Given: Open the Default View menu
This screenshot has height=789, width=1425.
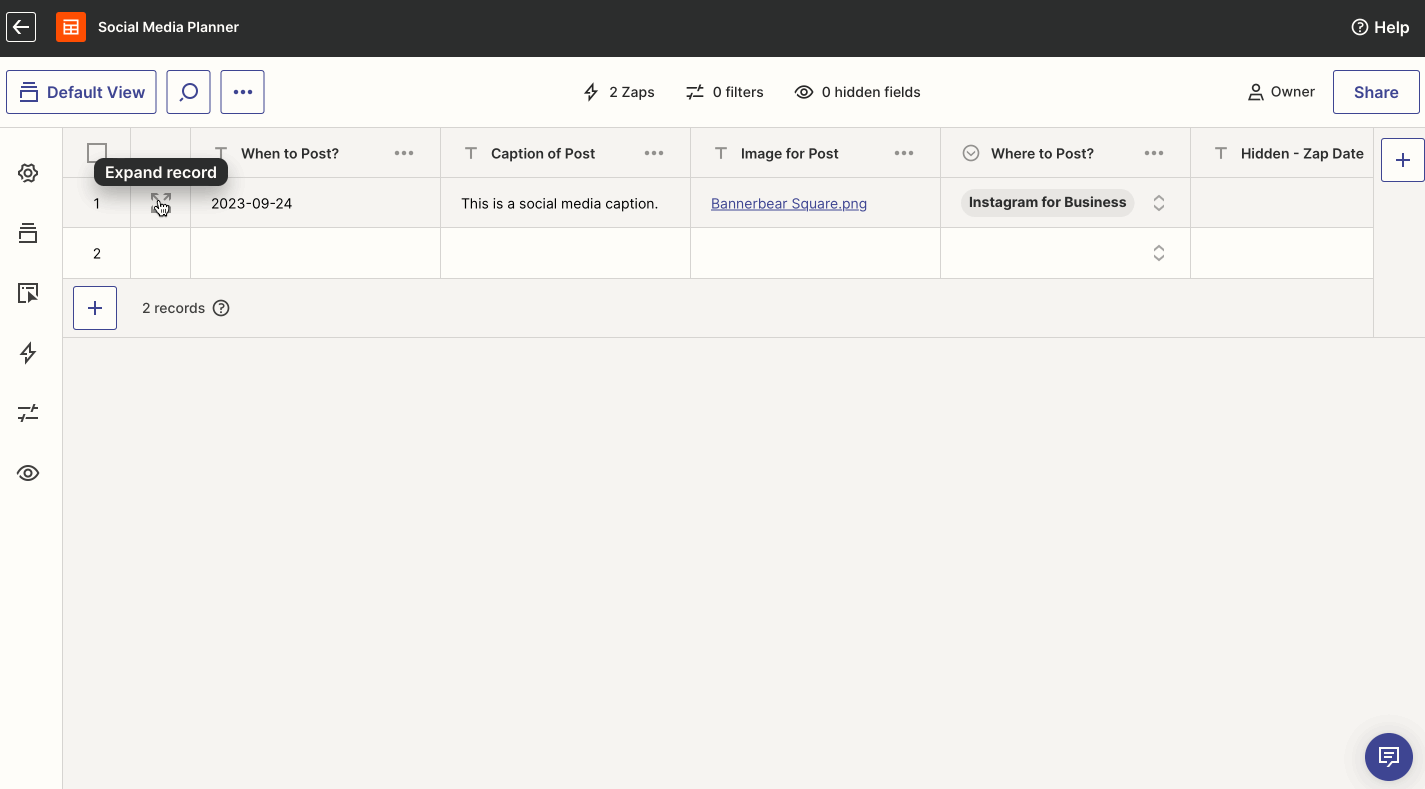Looking at the screenshot, I should [x=81, y=91].
